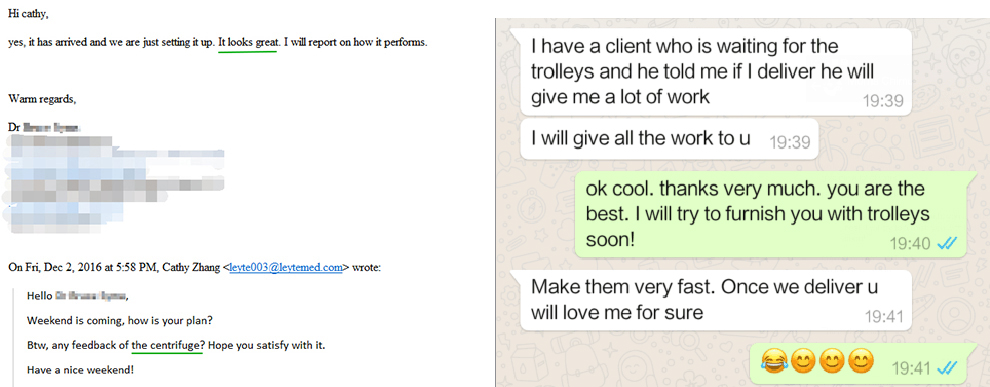Click the underlined 'the centrifuge?' text
Image resolution: width=990 pixels, height=387 pixels.
click(x=168, y=345)
